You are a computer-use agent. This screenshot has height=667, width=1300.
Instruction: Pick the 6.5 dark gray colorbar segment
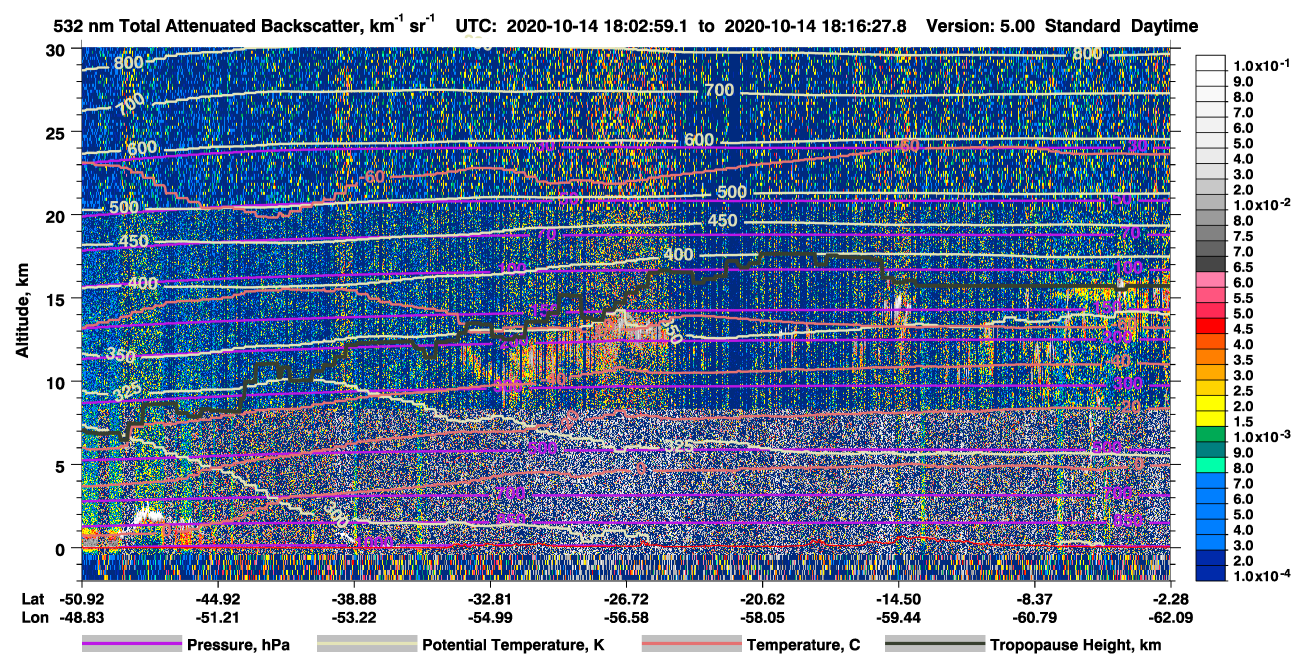tap(1209, 266)
